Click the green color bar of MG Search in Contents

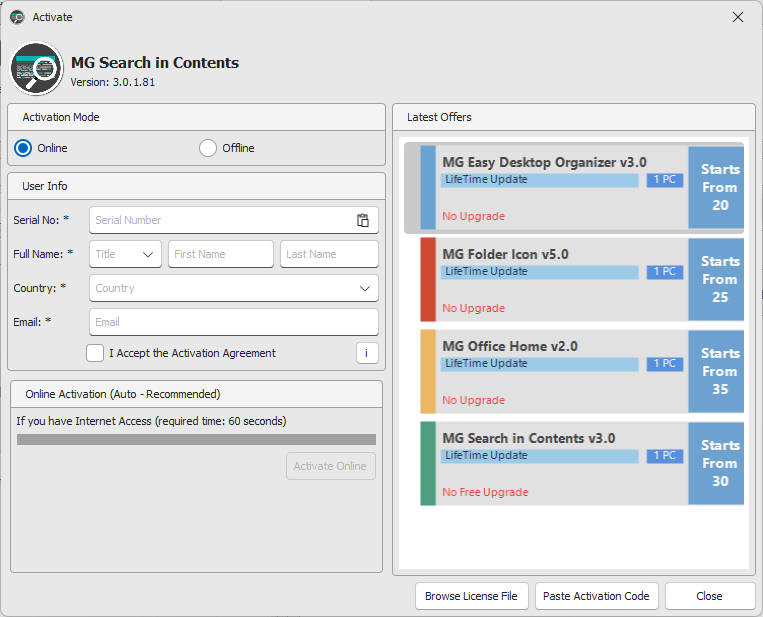coord(428,463)
